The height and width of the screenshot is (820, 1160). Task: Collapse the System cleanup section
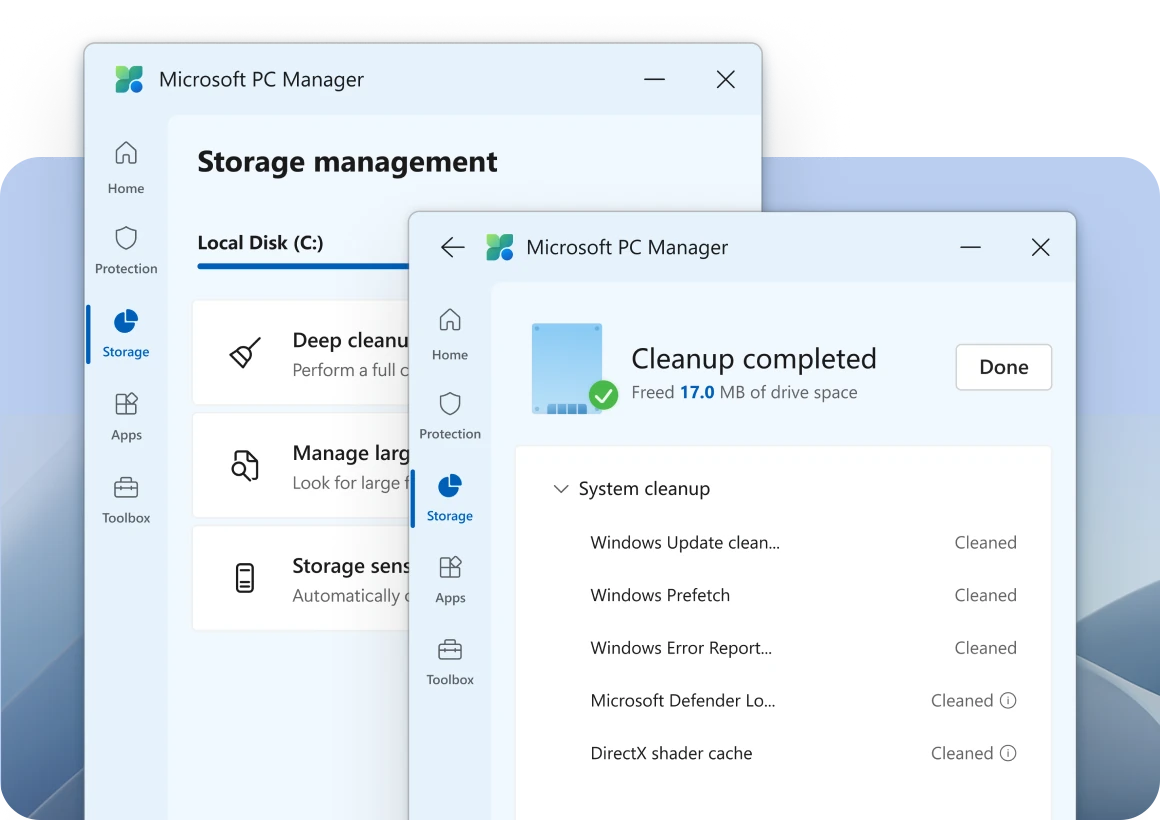[561, 489]
